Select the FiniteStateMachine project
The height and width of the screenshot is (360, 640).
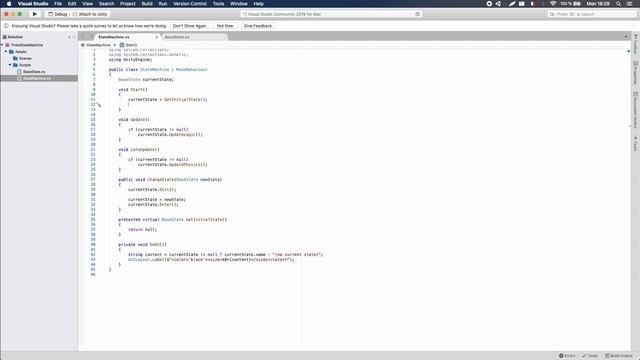(x=27, y=45)
